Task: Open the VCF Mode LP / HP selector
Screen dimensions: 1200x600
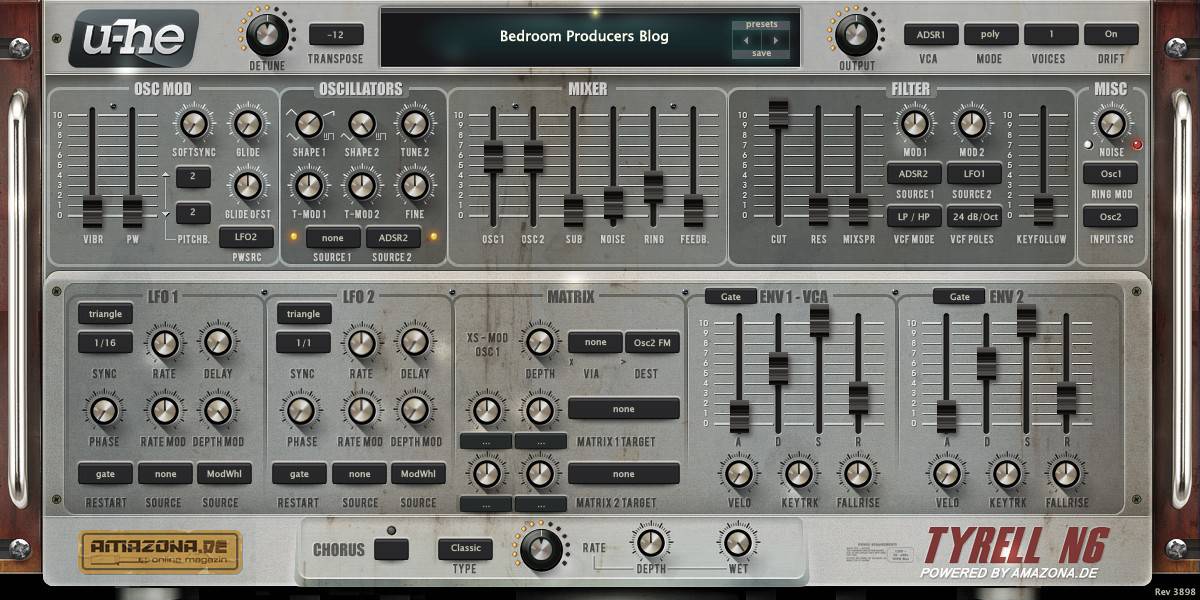Action: [910, 216]
